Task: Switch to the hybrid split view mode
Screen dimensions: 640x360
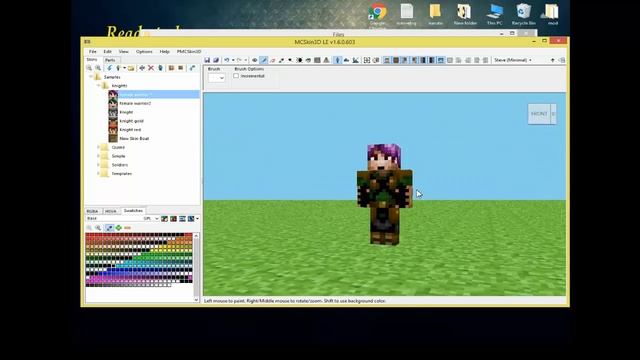Action: 356,60
